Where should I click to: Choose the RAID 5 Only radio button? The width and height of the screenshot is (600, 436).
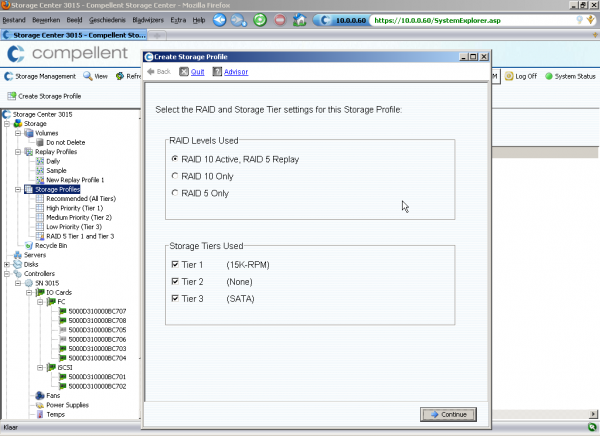pos(176,192)
